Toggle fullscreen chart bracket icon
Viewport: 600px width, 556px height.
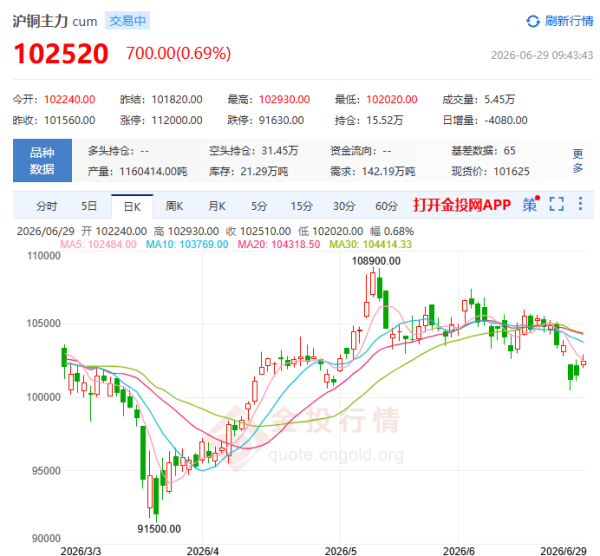tap(556, 204)
